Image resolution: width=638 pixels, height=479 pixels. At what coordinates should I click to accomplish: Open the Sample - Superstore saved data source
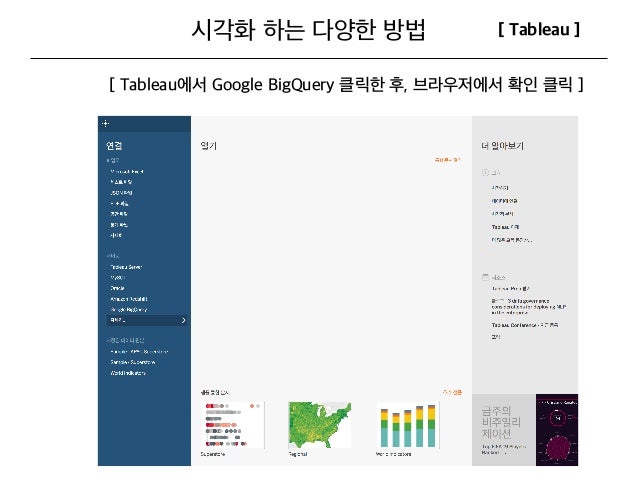click(x=133, y=362)
